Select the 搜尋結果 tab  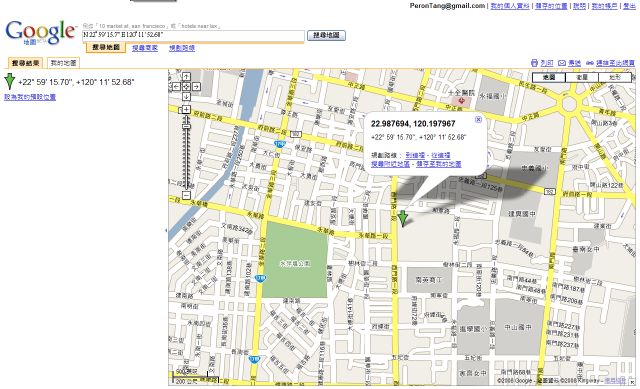[x=25, y=63]
